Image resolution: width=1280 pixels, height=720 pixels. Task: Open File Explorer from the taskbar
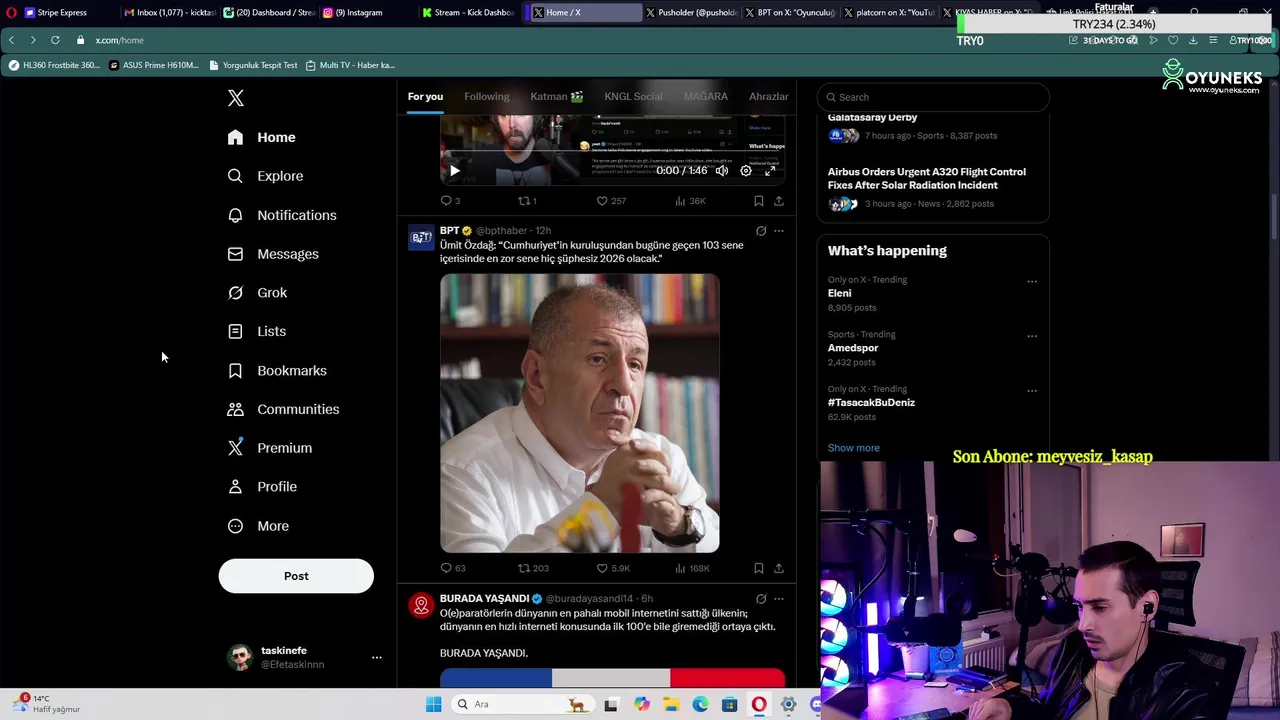click(671, 705)
